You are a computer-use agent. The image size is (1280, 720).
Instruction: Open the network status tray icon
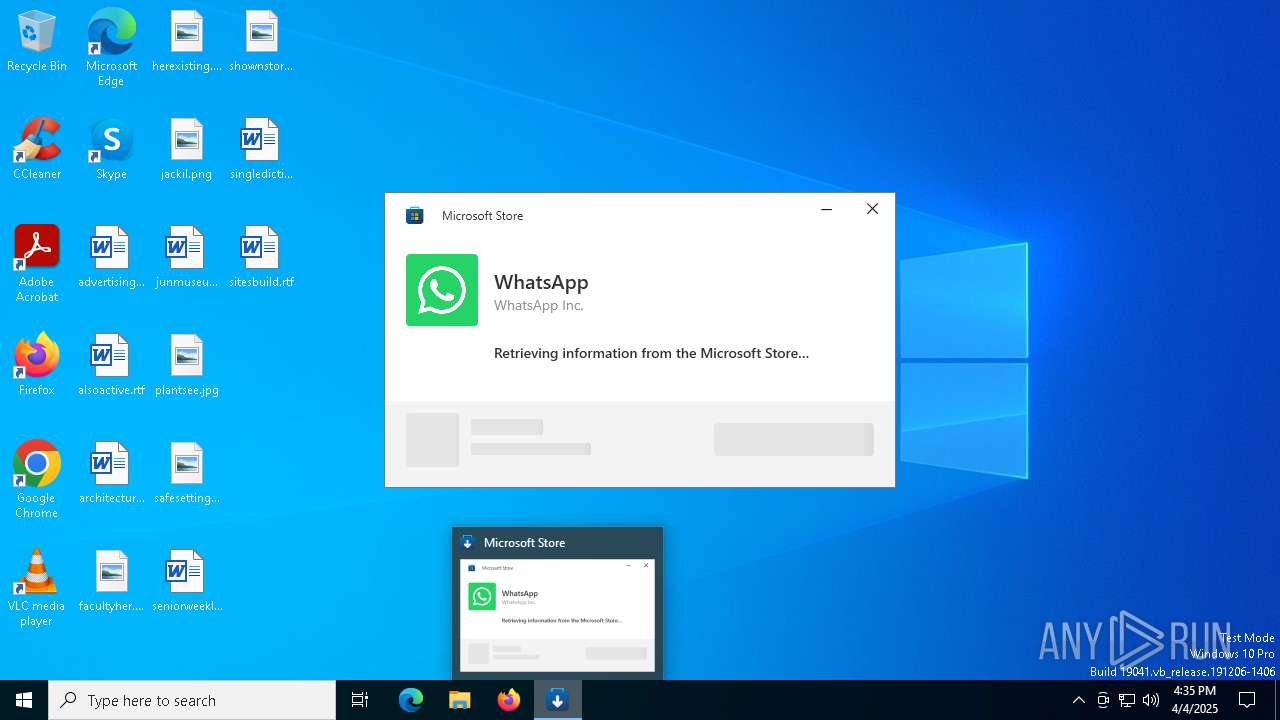[1127, 700]
